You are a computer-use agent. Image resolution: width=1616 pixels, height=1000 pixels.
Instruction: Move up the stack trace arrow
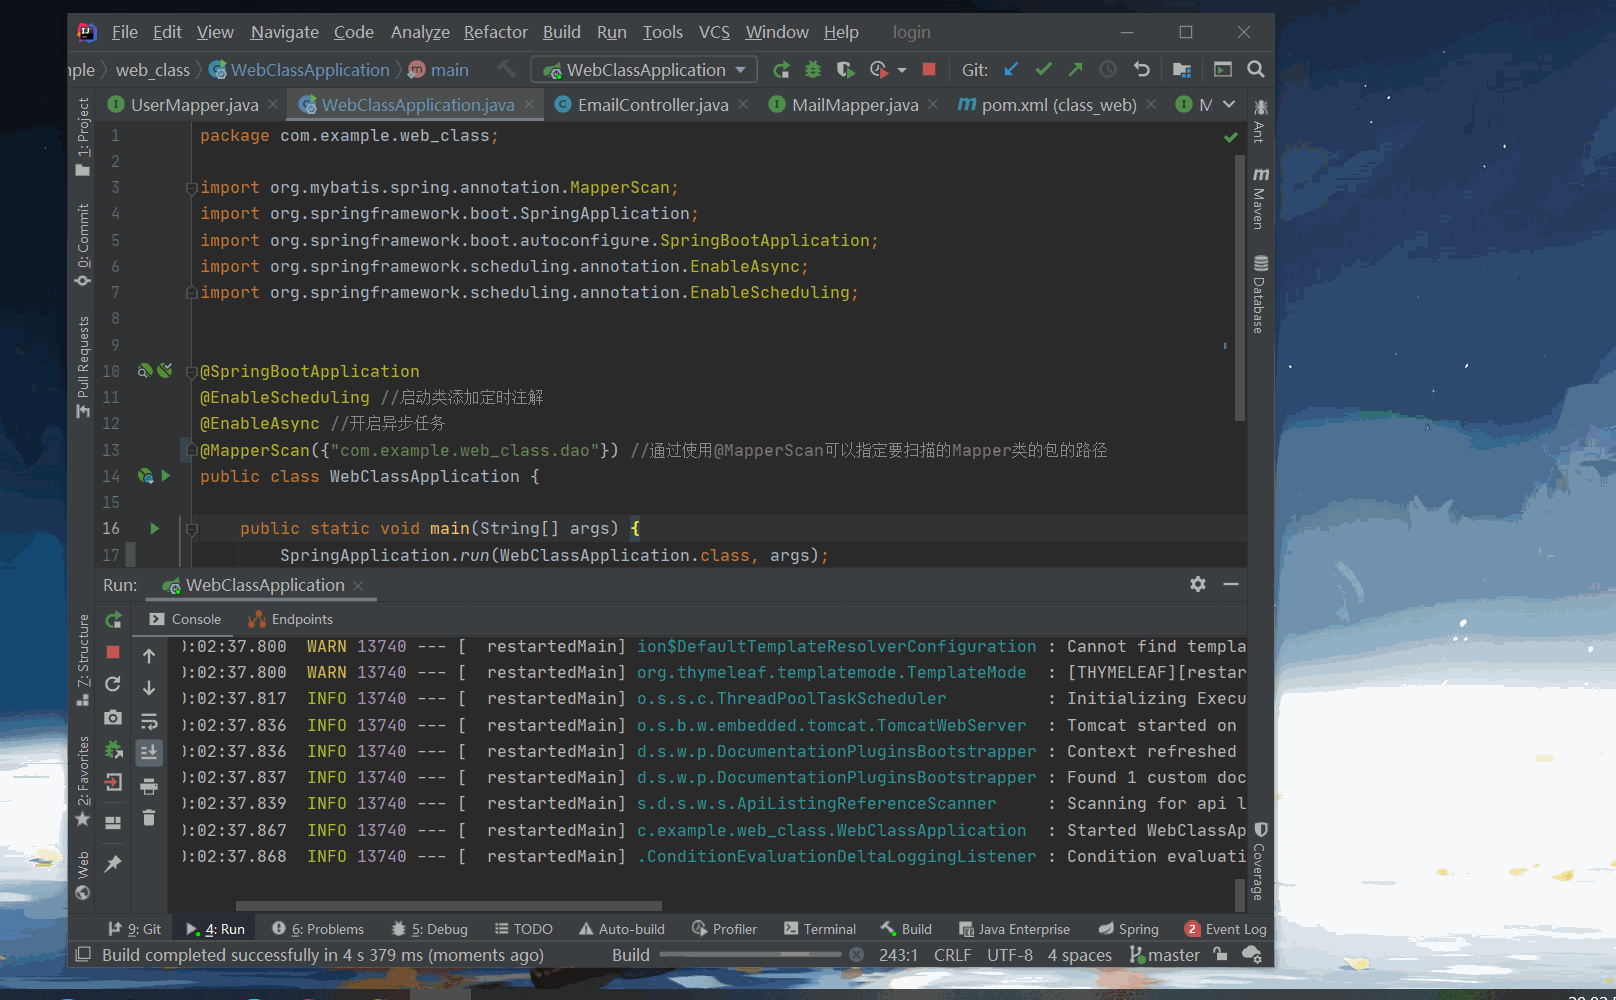click(149, 656)
